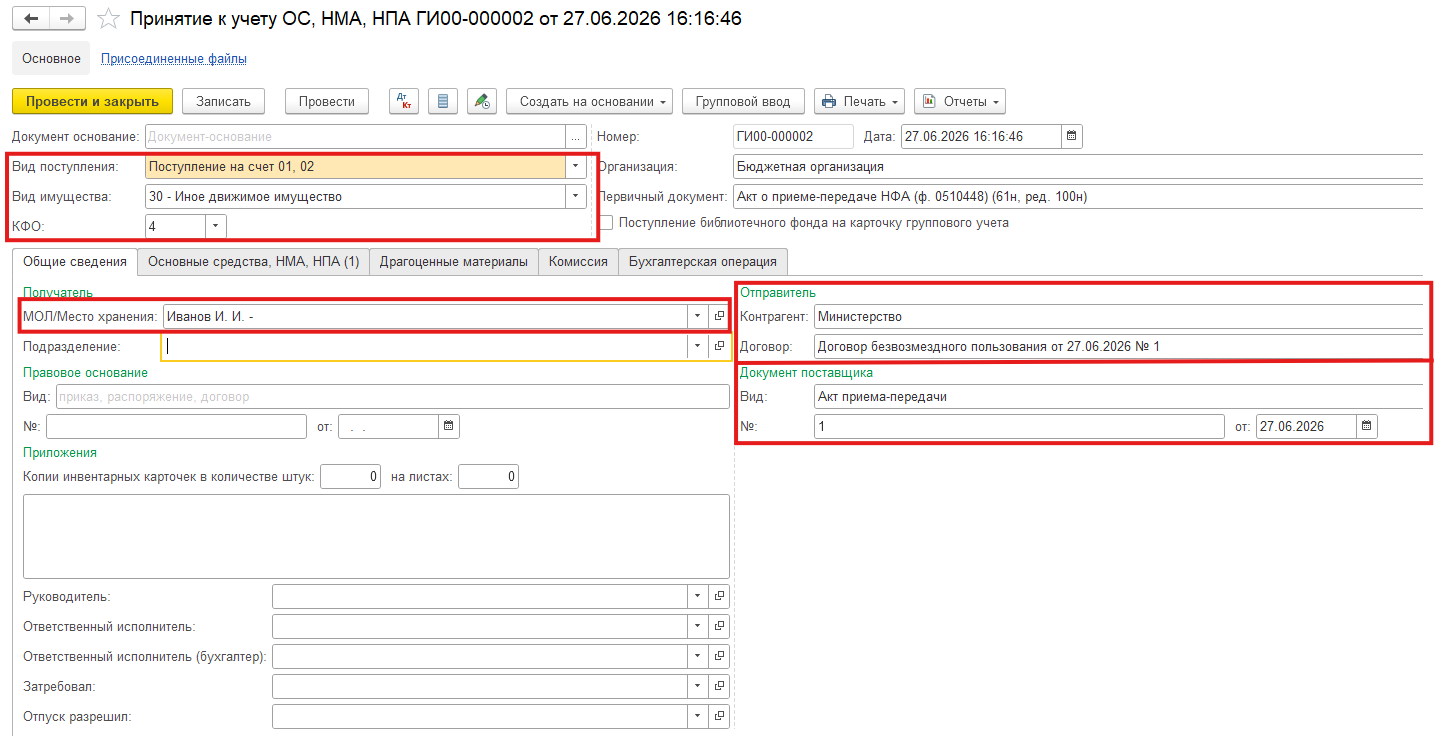Open calendar for Документ поставщика date

pos(1366,427)
